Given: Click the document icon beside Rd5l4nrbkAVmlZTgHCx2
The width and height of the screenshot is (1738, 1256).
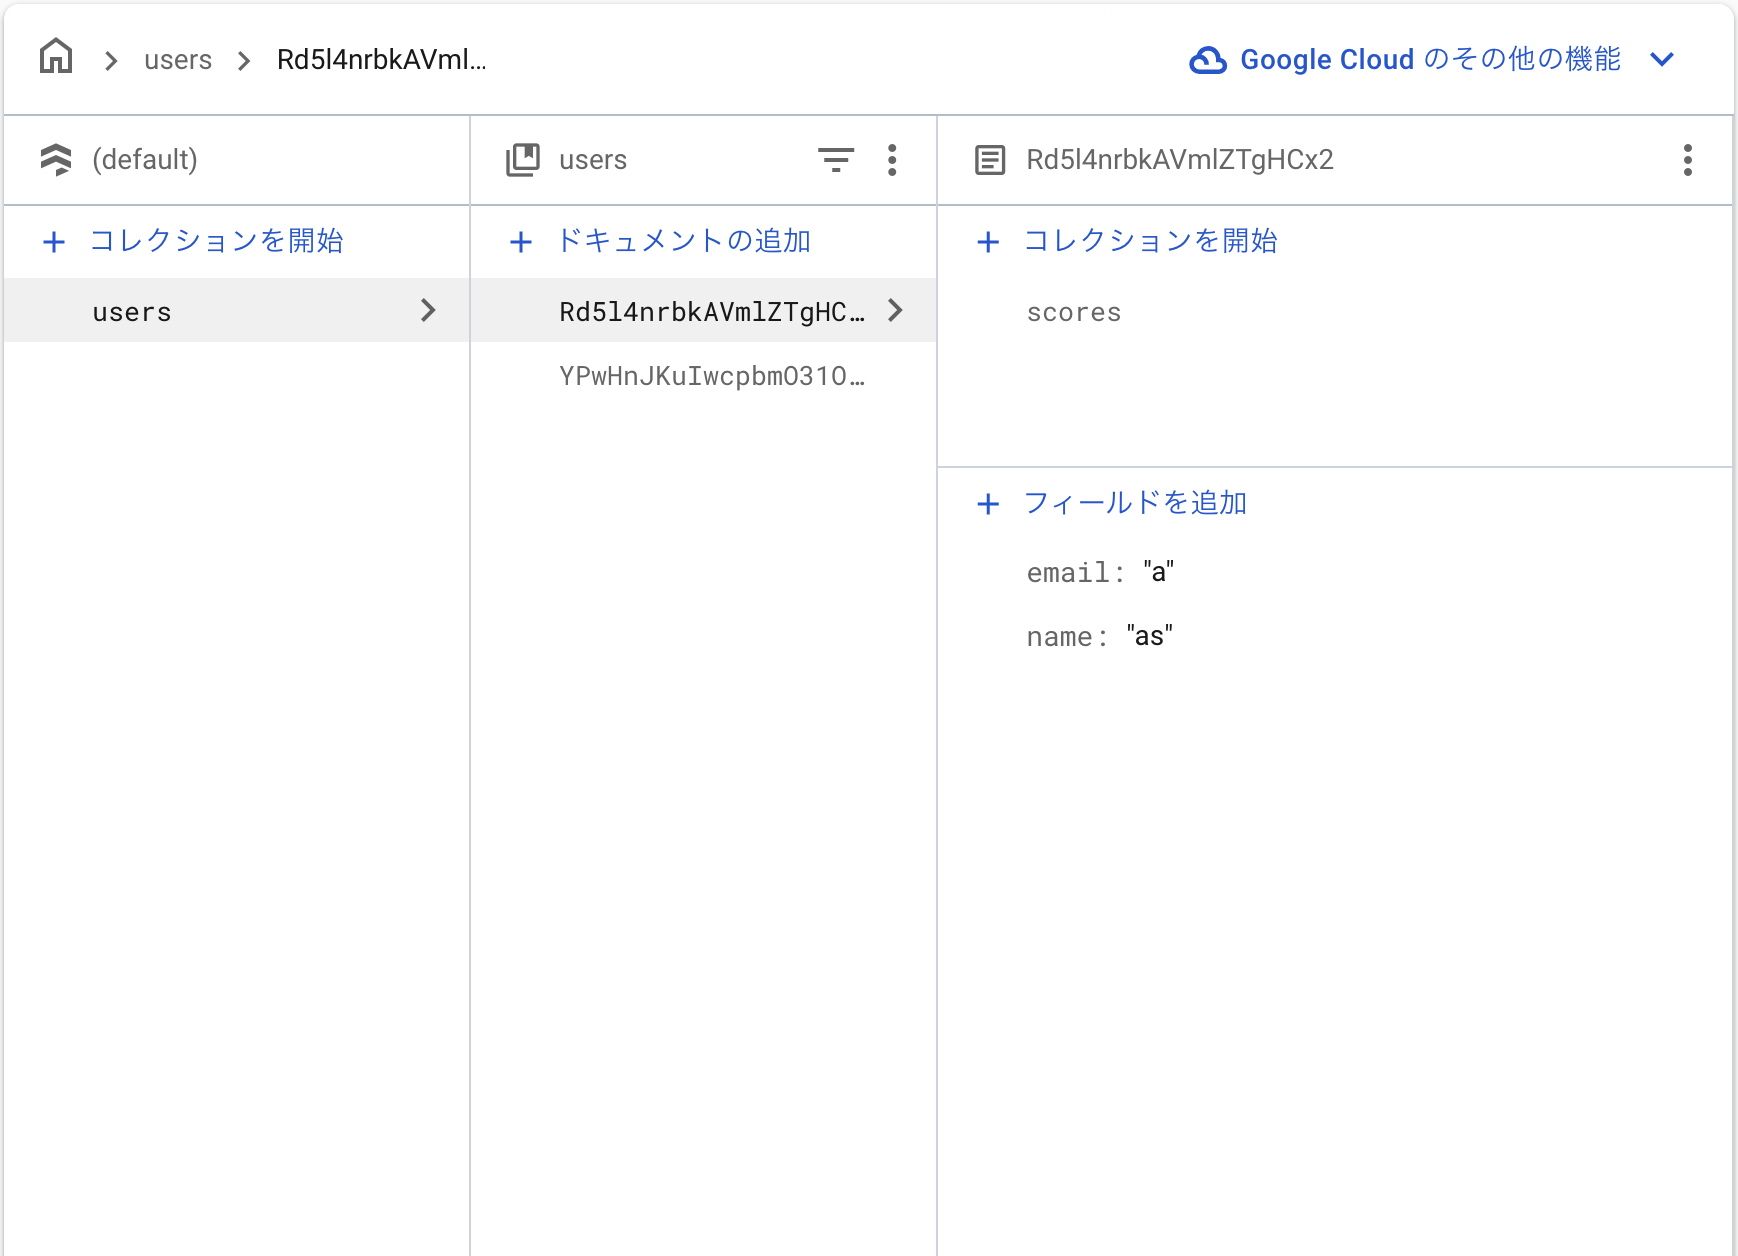Looking at the screenshot, I should point(990,160).
